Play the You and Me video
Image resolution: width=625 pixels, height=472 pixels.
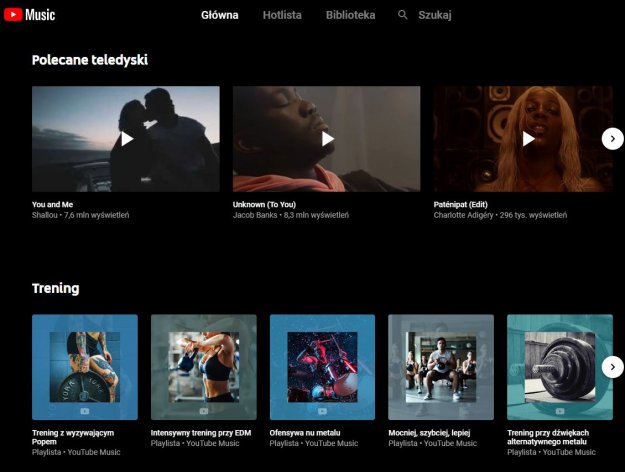pyautogui.click(x=126, y=139)
